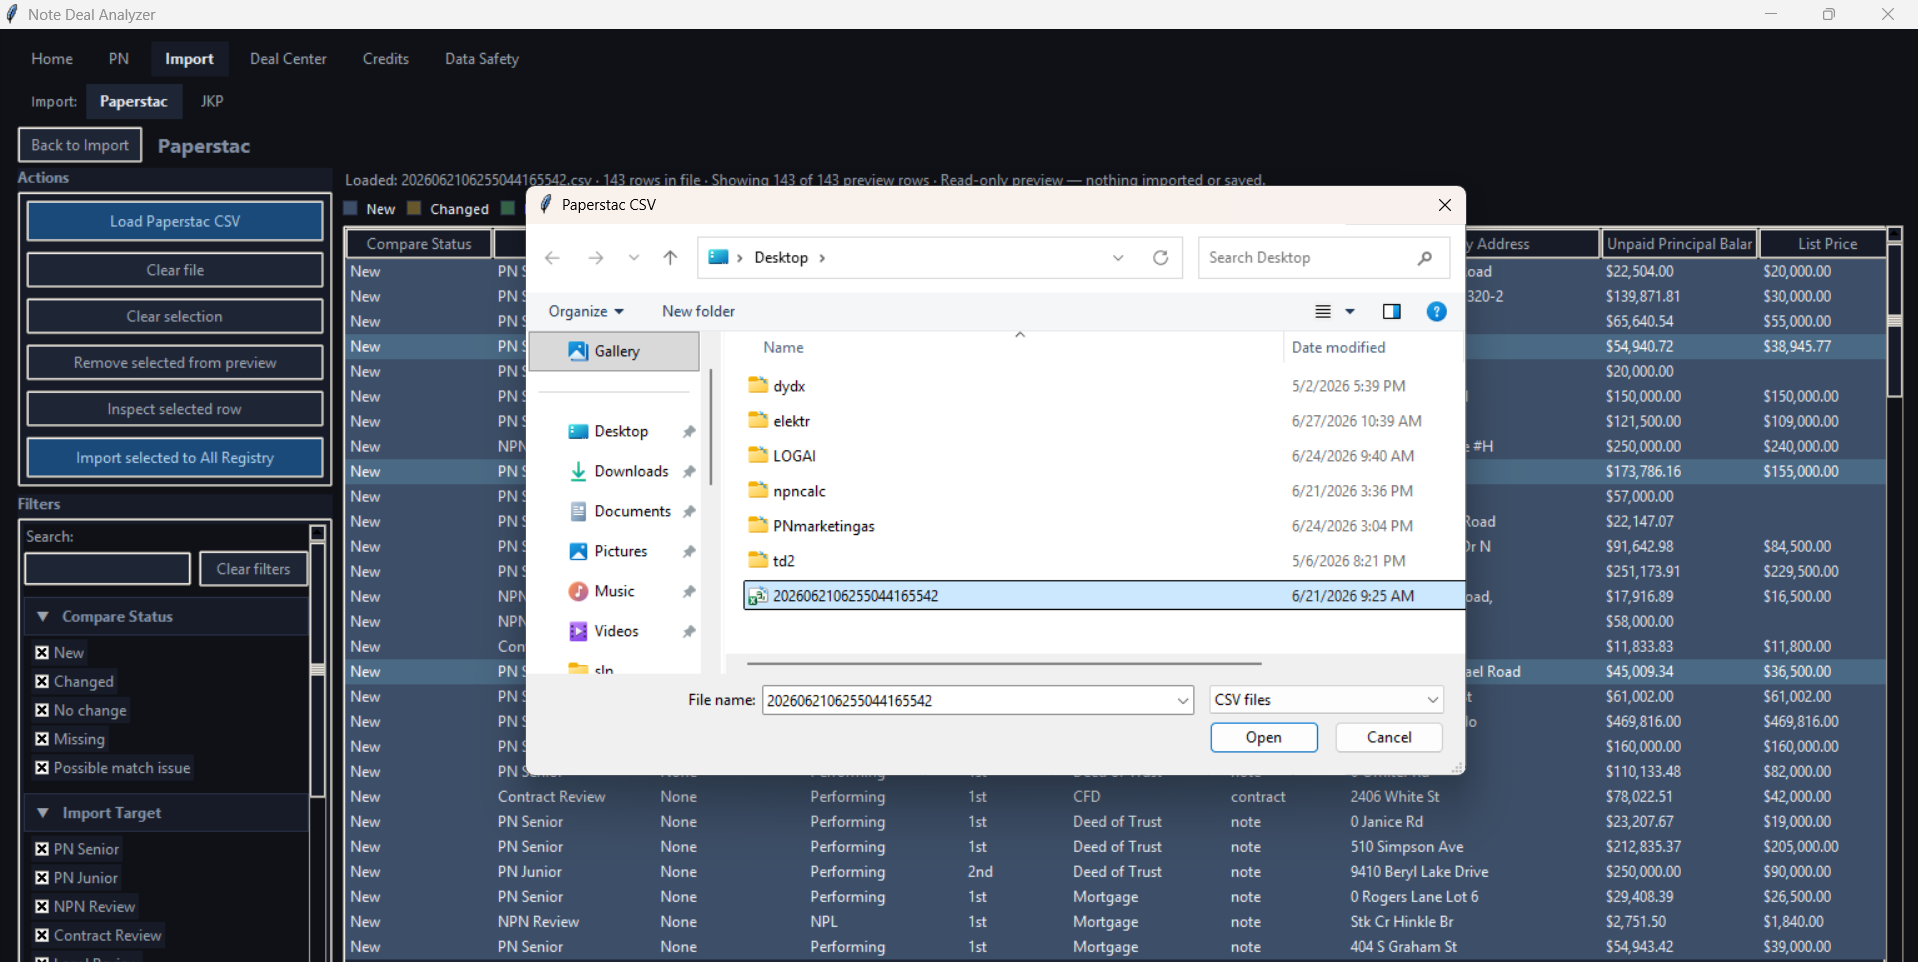
Task: Open Pictures in the navigation pane
Action: pyautogui.click(x=620, y=551)
